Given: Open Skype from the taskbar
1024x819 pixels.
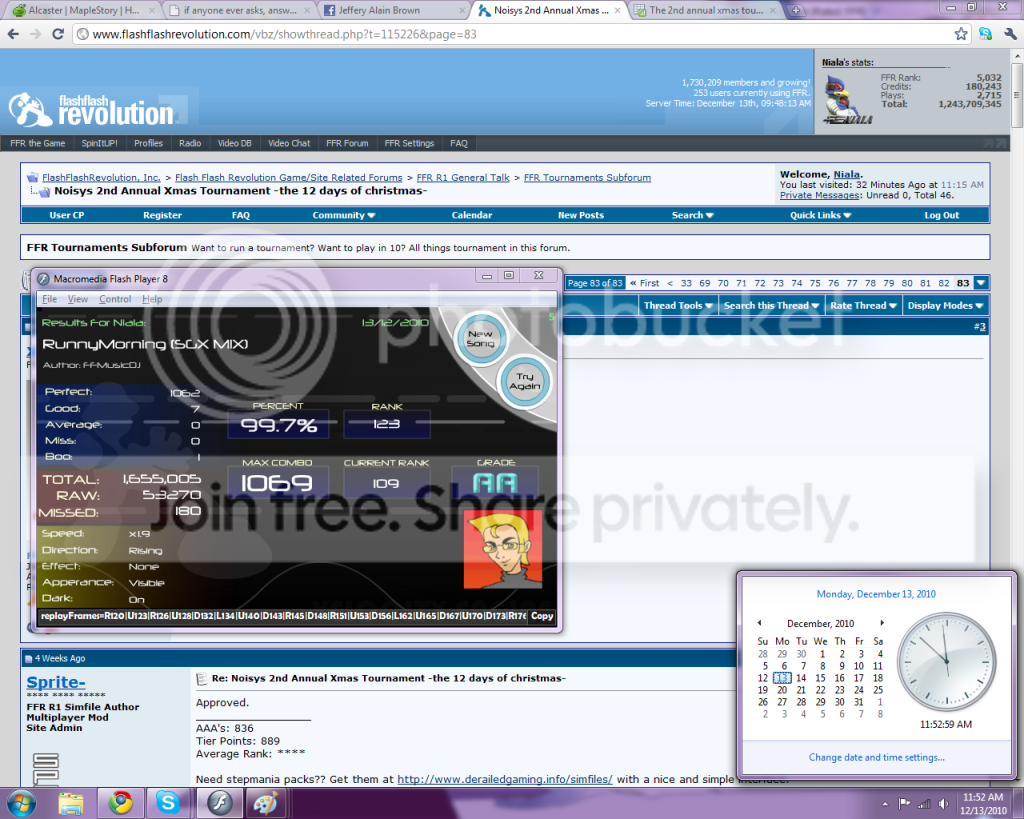Looking at the screenshot, I should click(167, 802).
